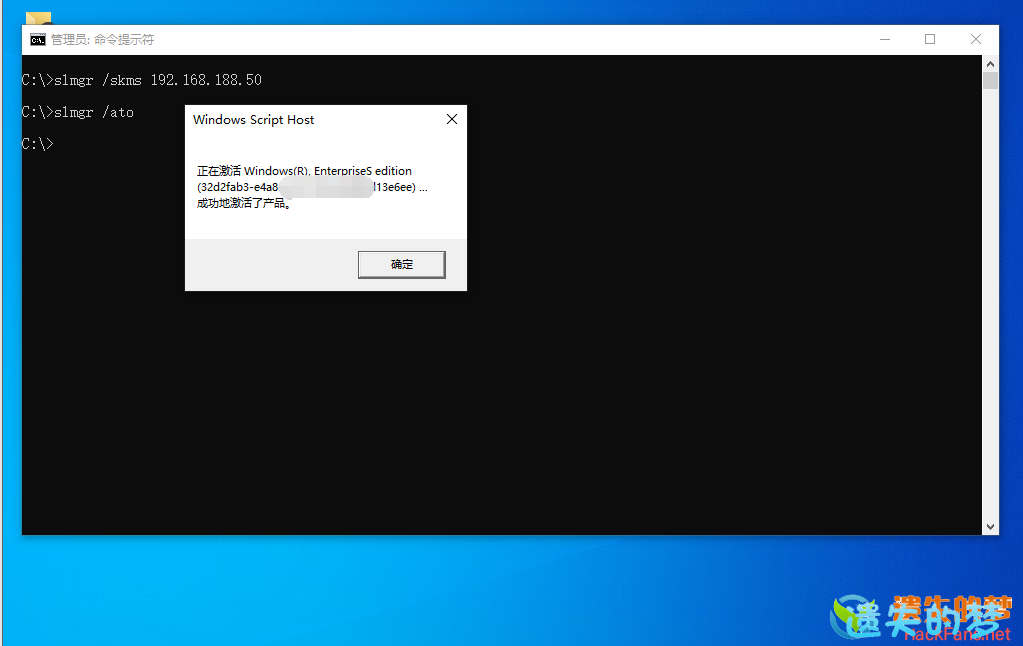Click the empty C:\> prompt line
1023x646 pixels.
38,144
